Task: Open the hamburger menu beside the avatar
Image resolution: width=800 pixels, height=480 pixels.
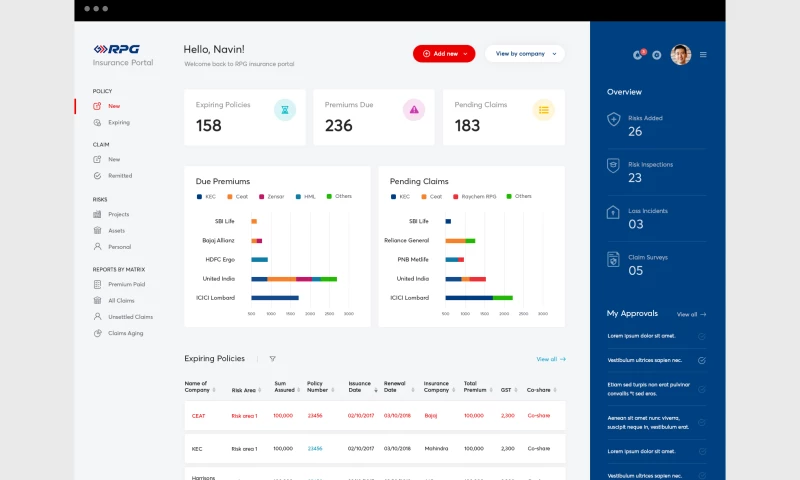Action: point(703,54)
